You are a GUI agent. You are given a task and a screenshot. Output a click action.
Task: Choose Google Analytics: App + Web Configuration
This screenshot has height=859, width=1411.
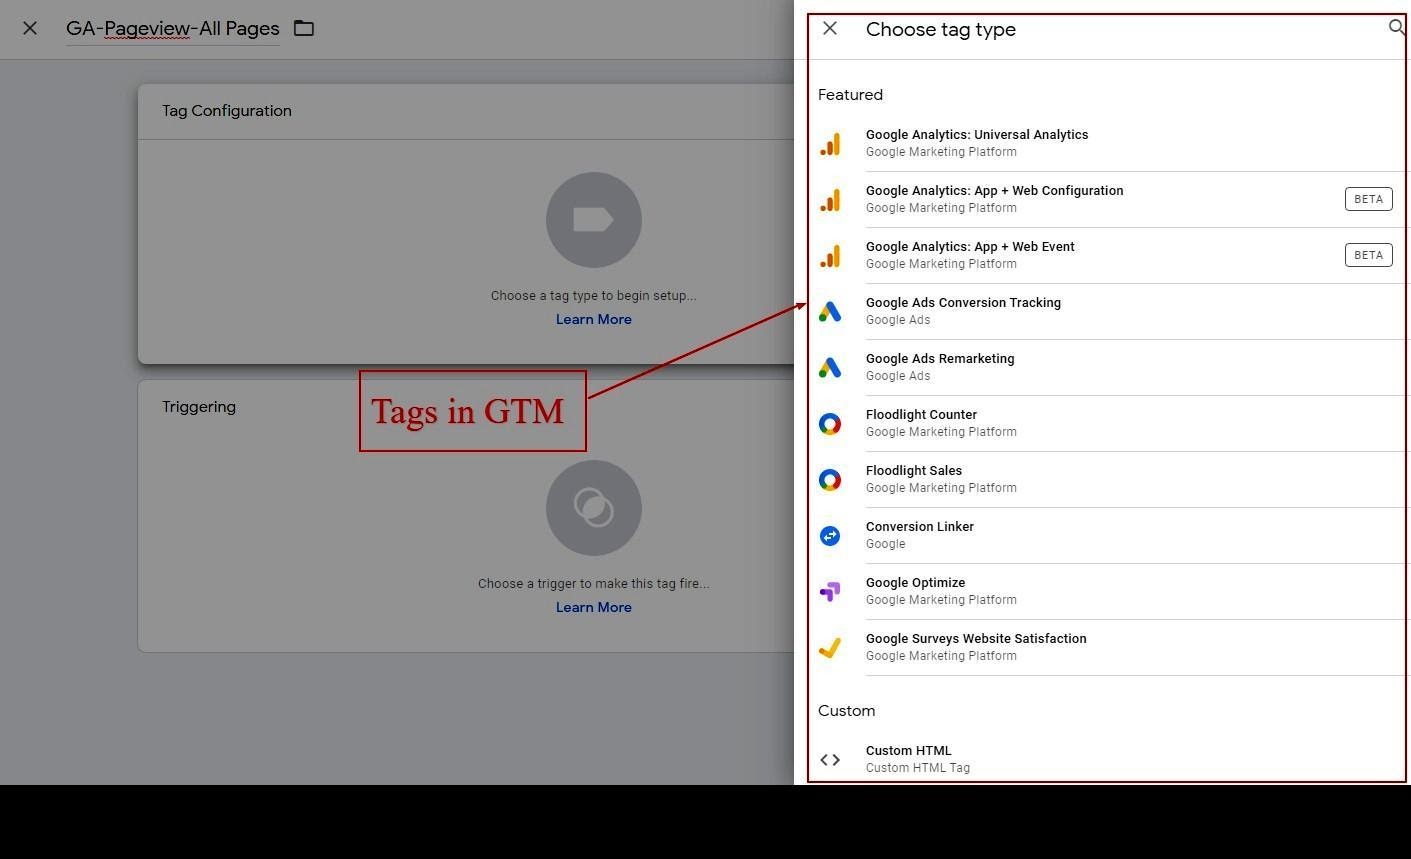pos(995,190)
